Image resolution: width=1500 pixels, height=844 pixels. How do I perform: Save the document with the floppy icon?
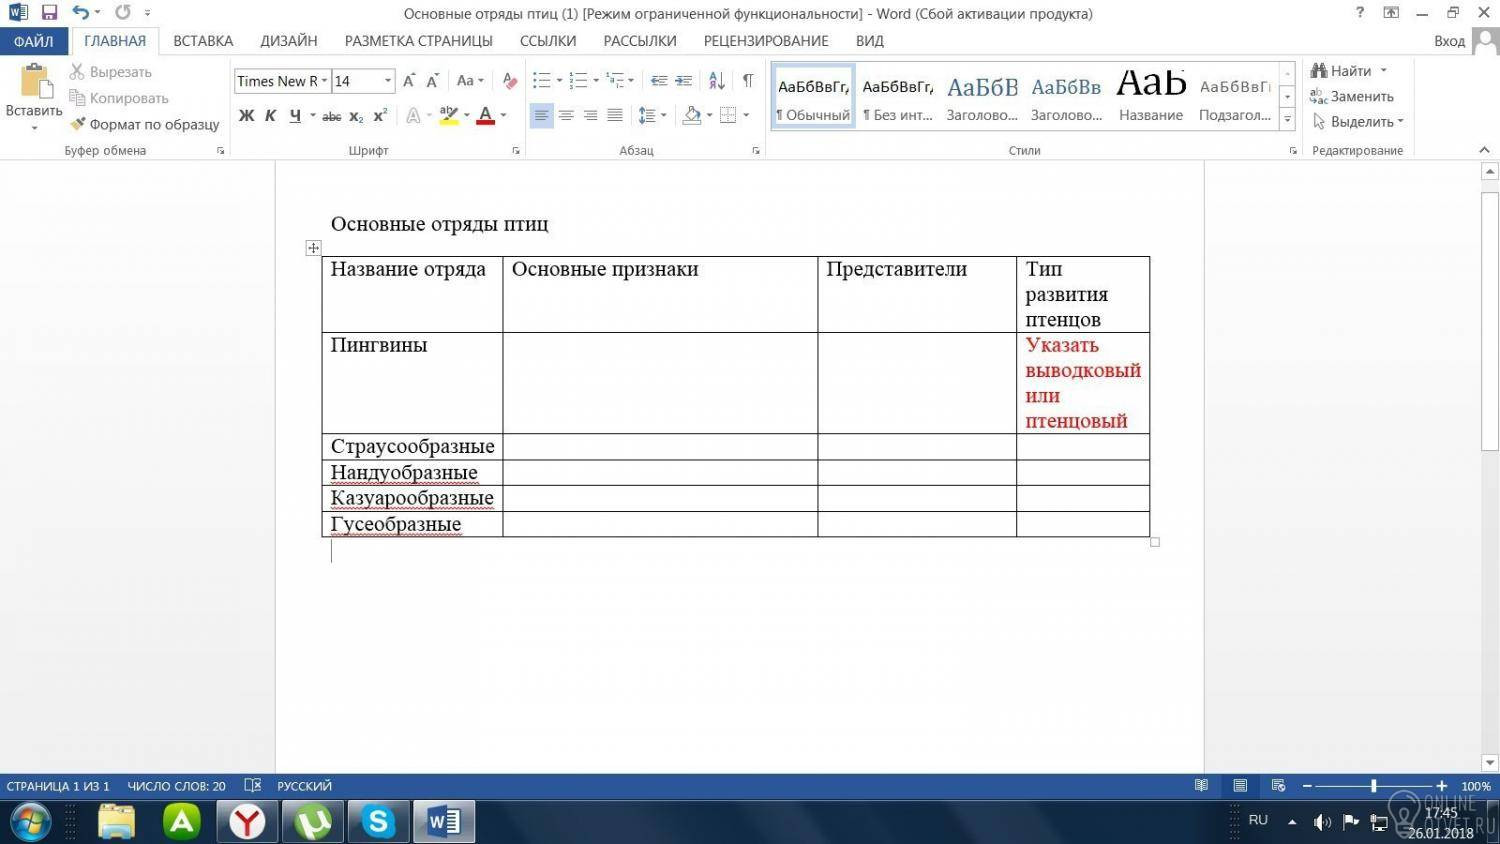click(49, 13)
